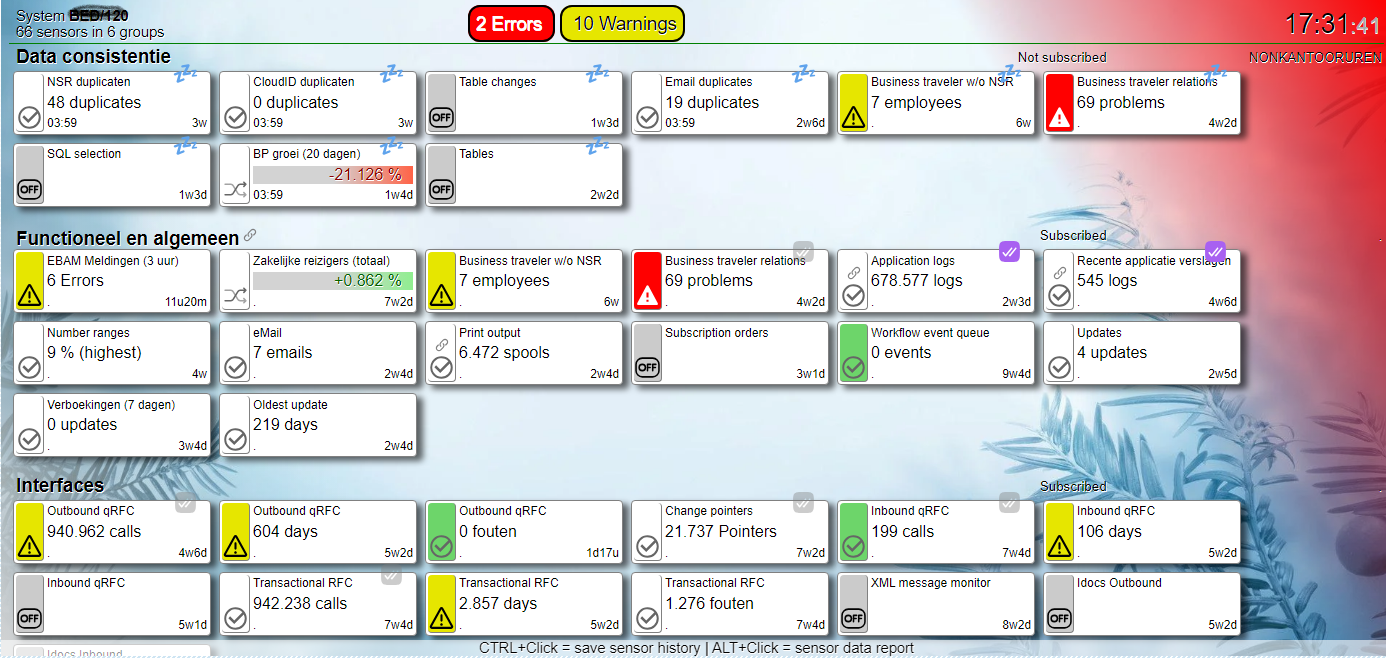
Task: Expand the Functioneel en algemeen group title
Action: [x=127, y=238]
